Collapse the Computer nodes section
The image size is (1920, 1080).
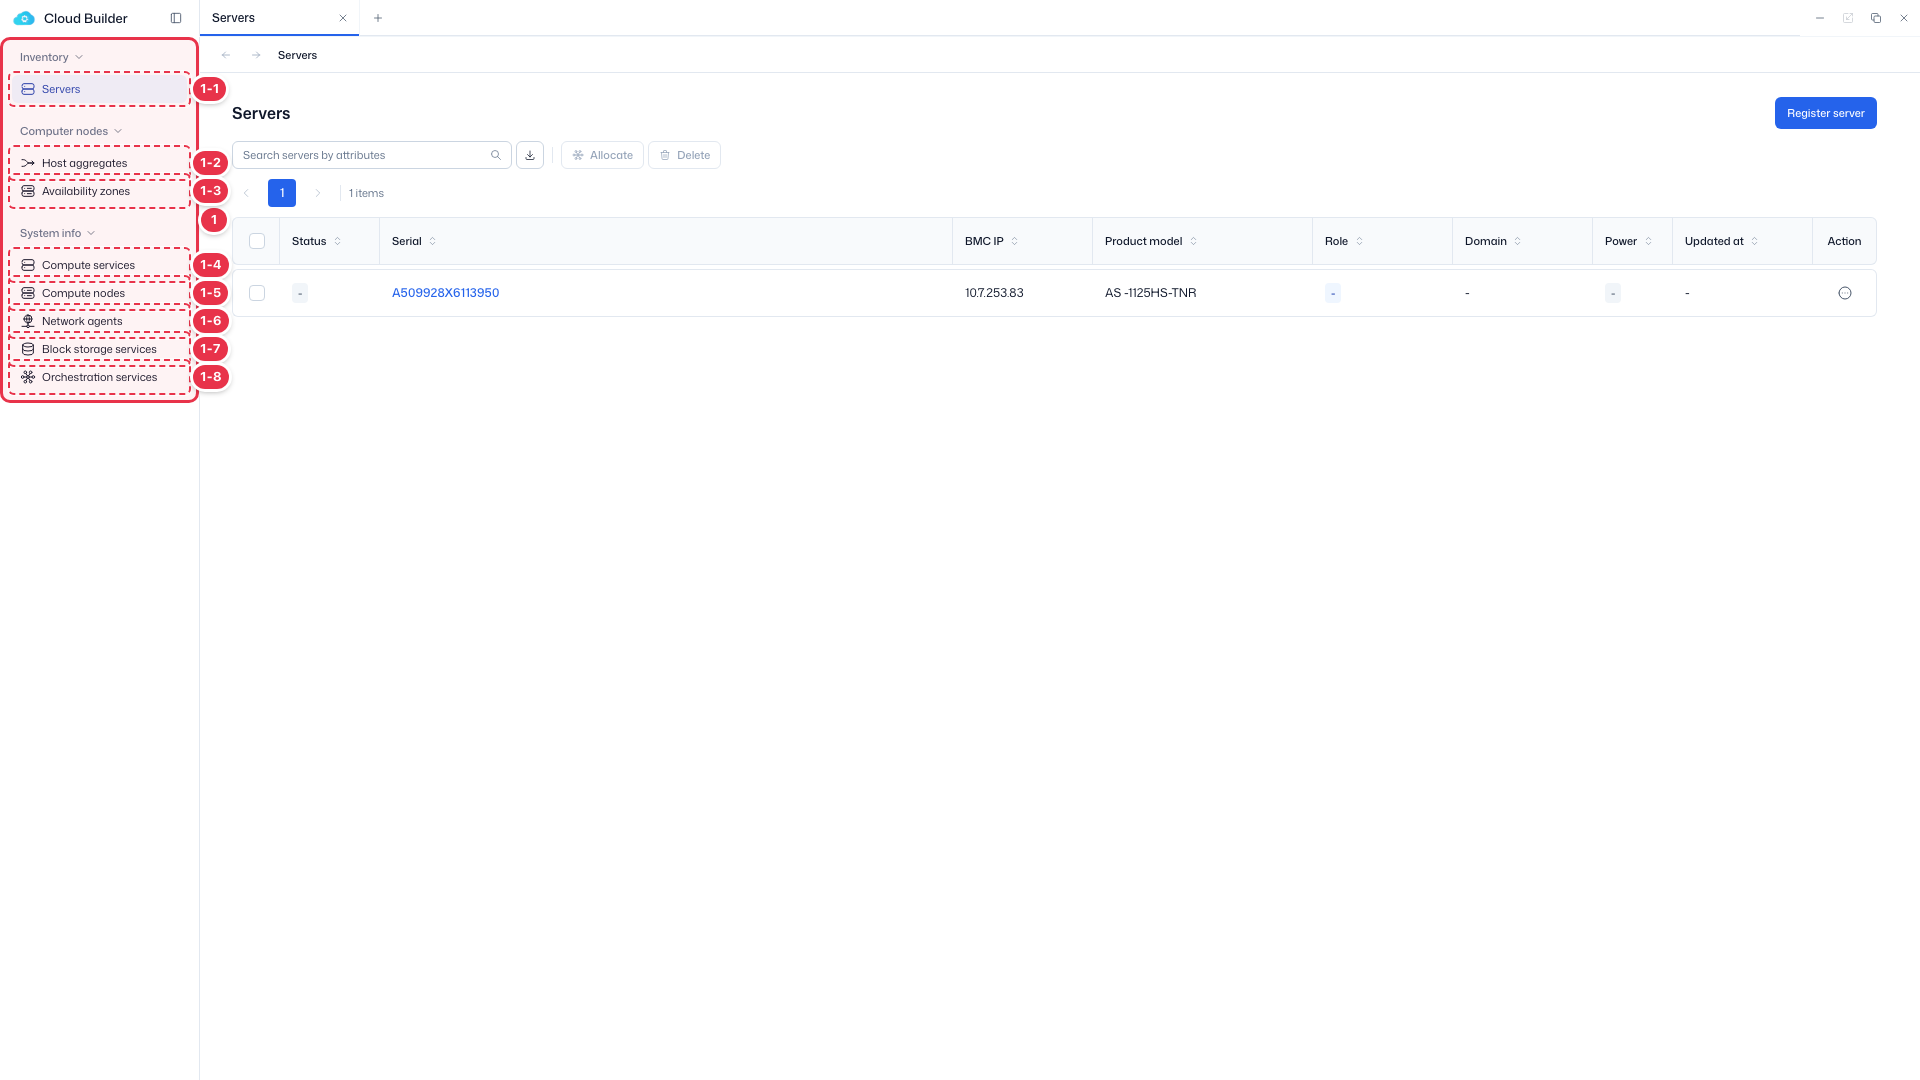[71, 131]
